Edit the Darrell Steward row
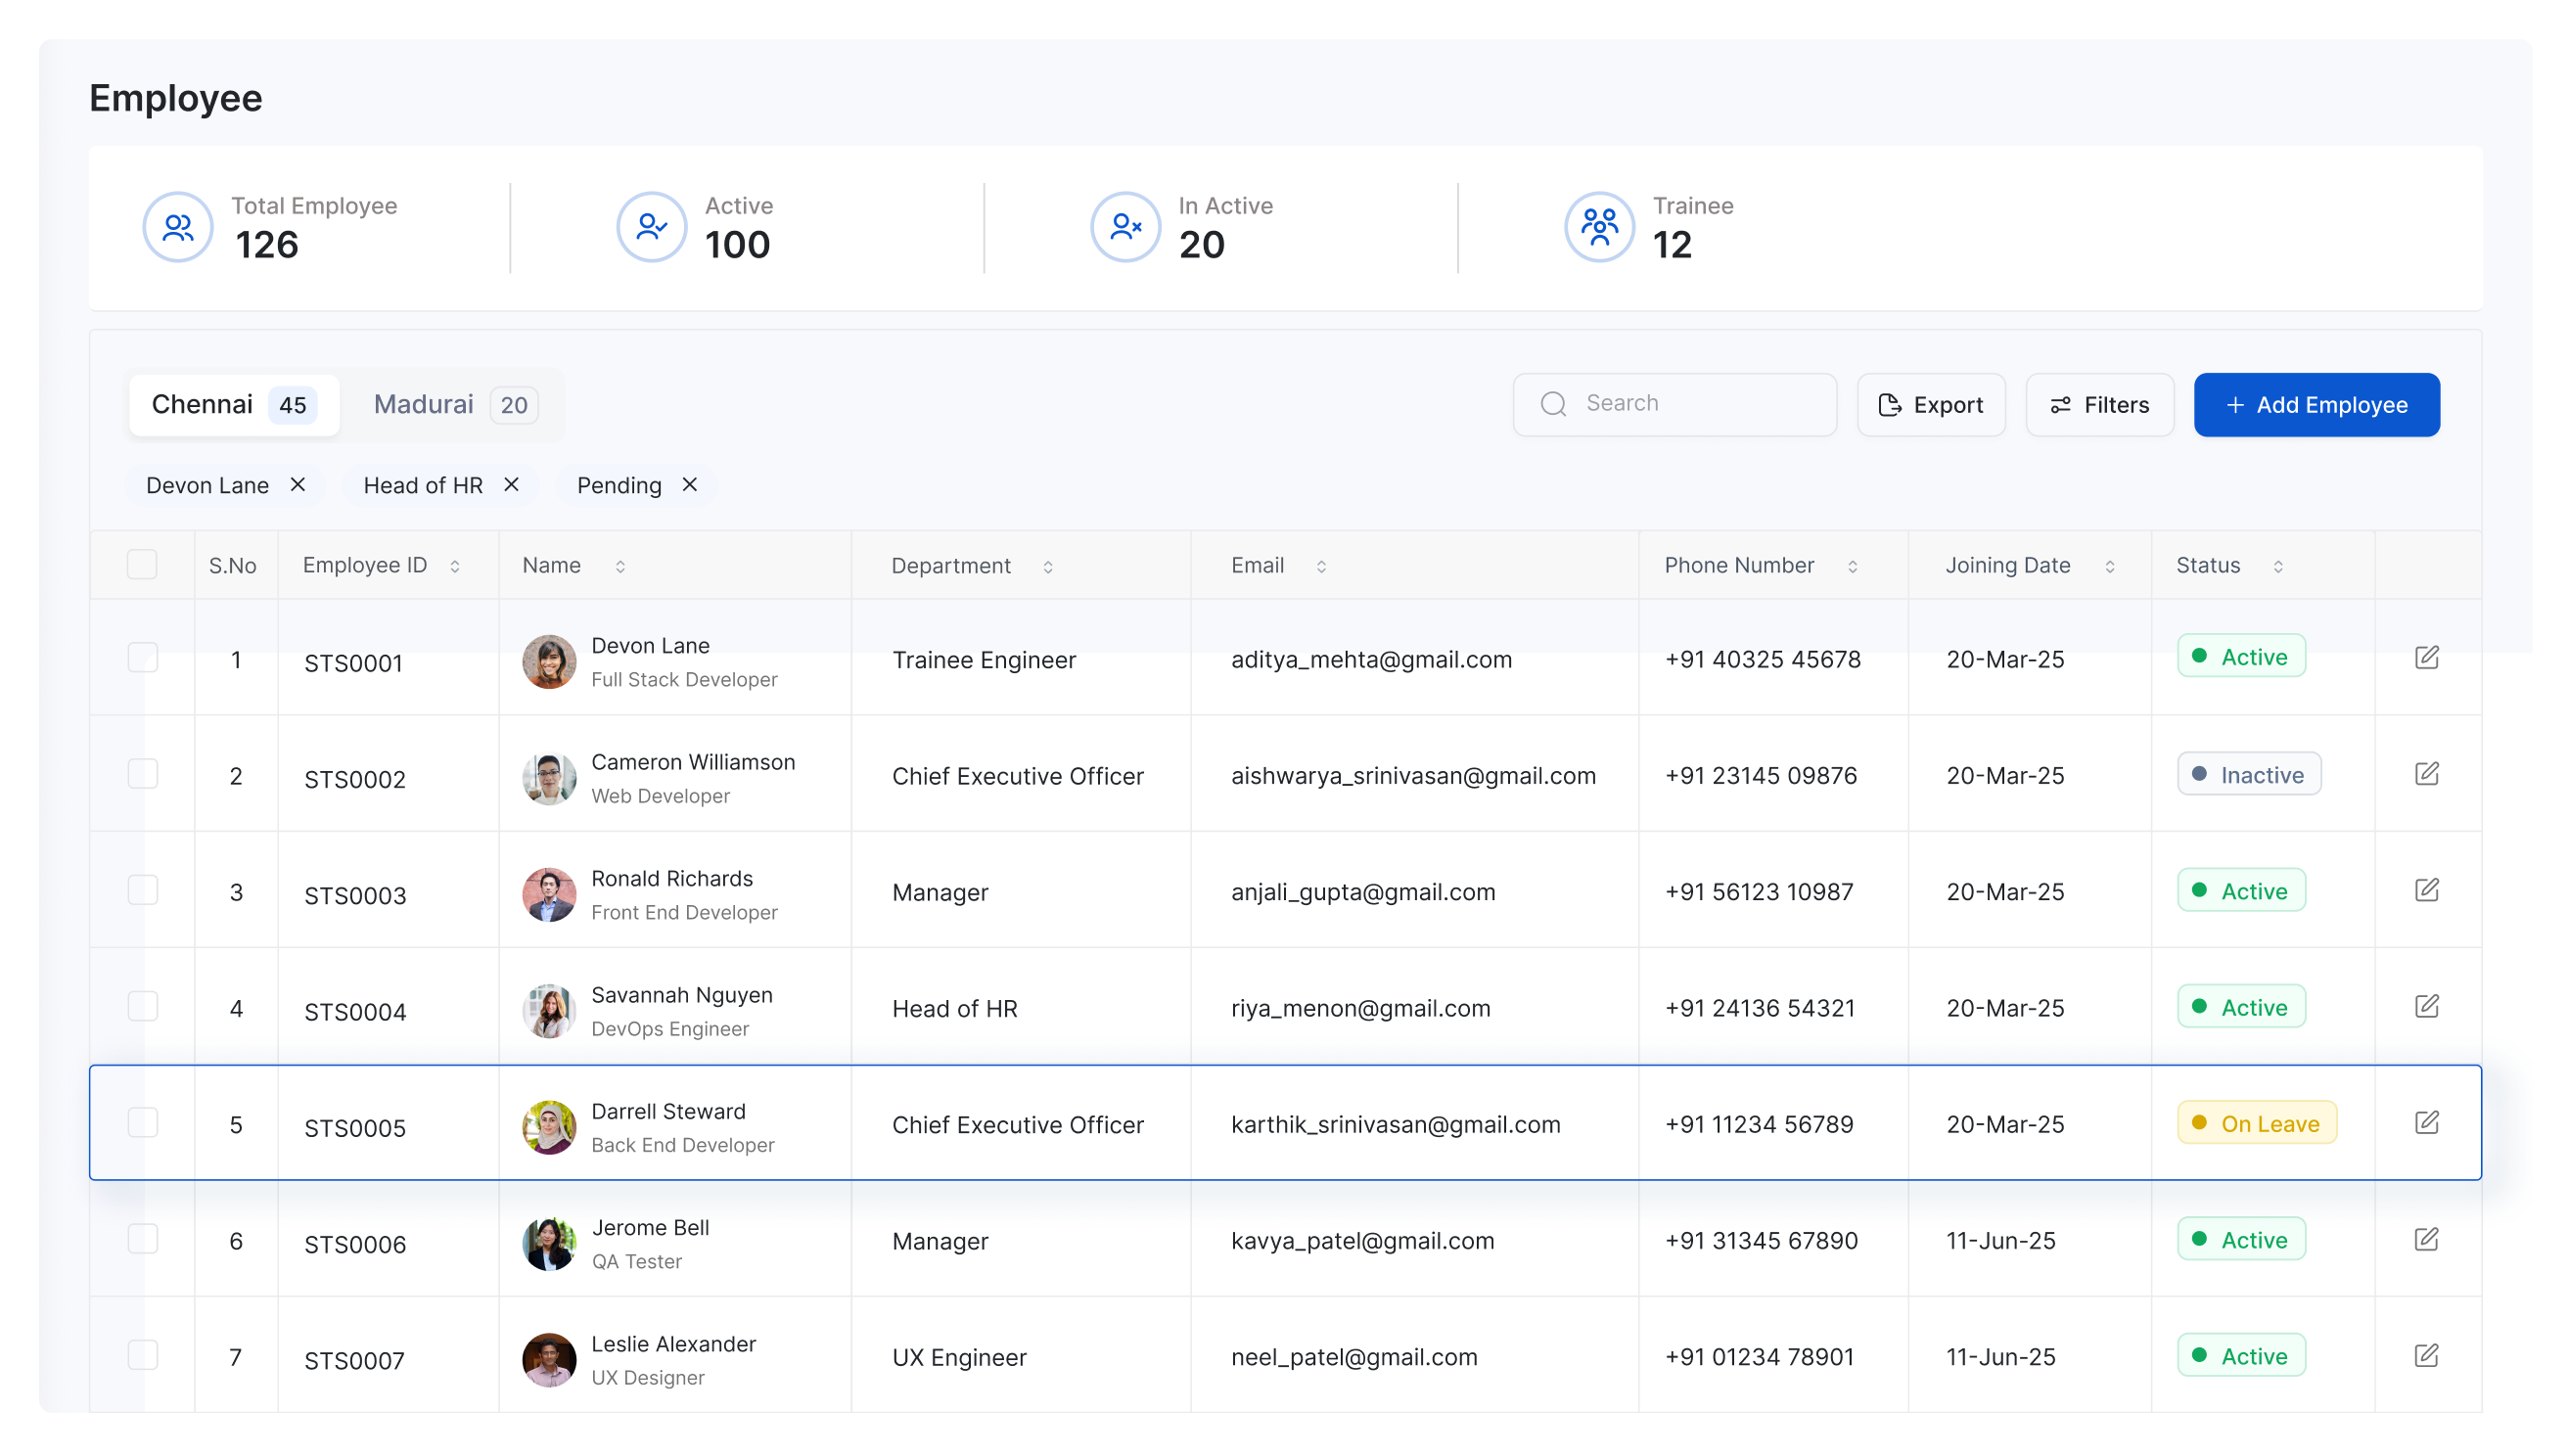The width and height of the screenshot is (2568, 1456). click(2426, 1122)
